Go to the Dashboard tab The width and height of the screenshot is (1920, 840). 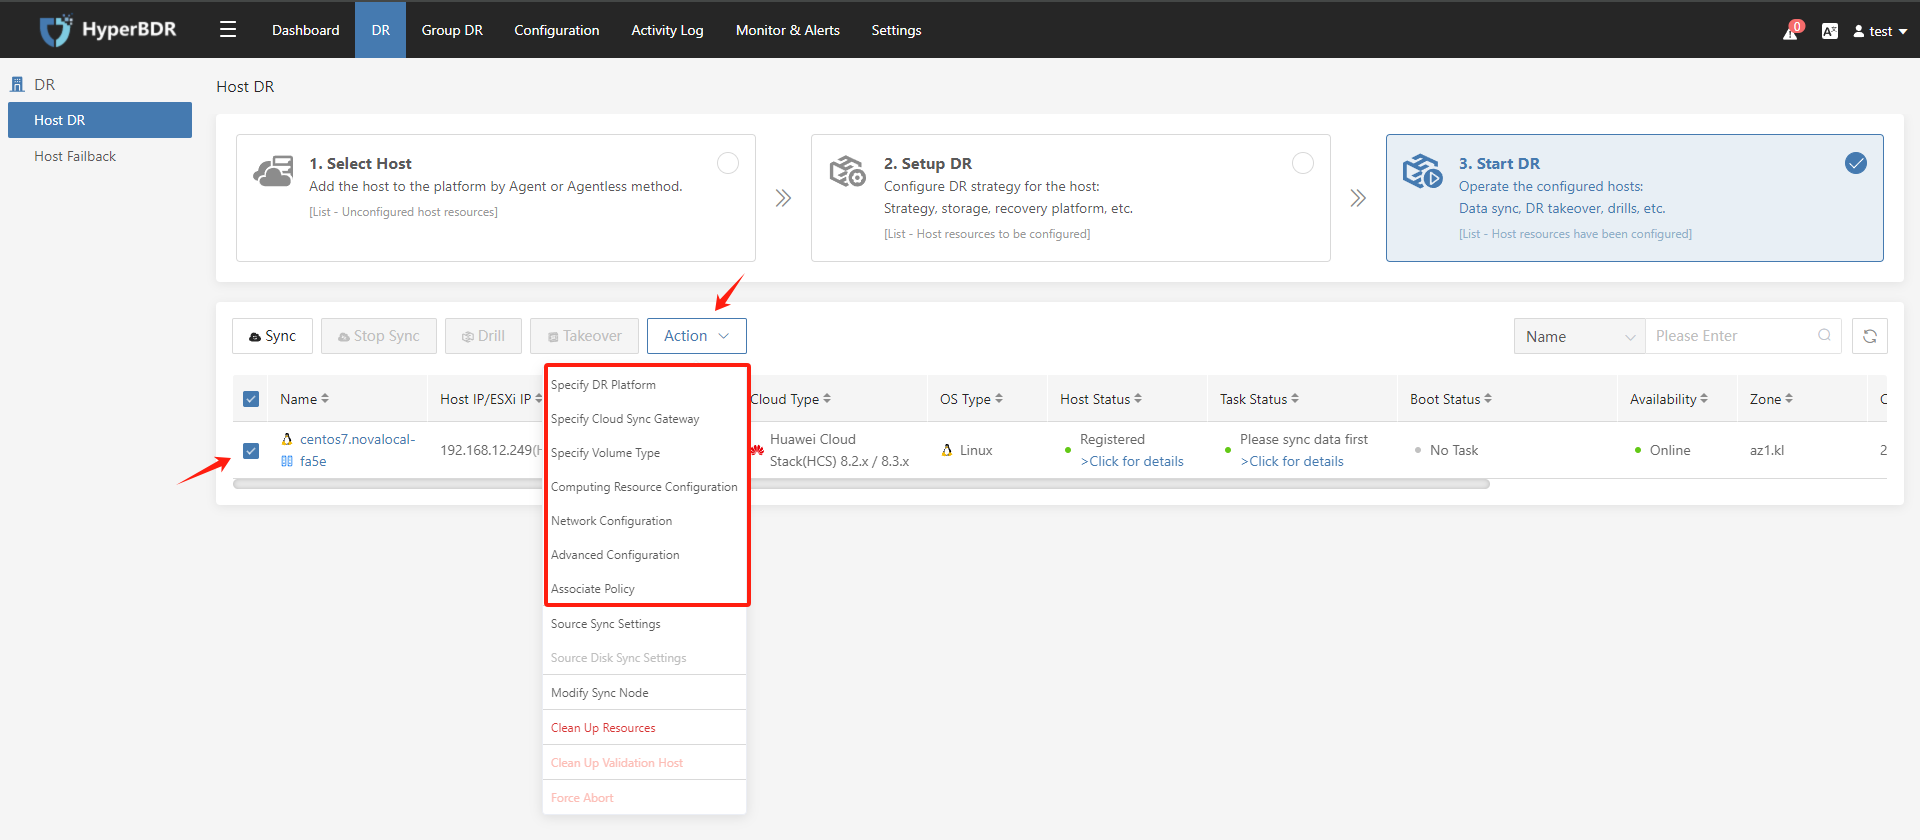pyautogui.click(x=306, y=30)
